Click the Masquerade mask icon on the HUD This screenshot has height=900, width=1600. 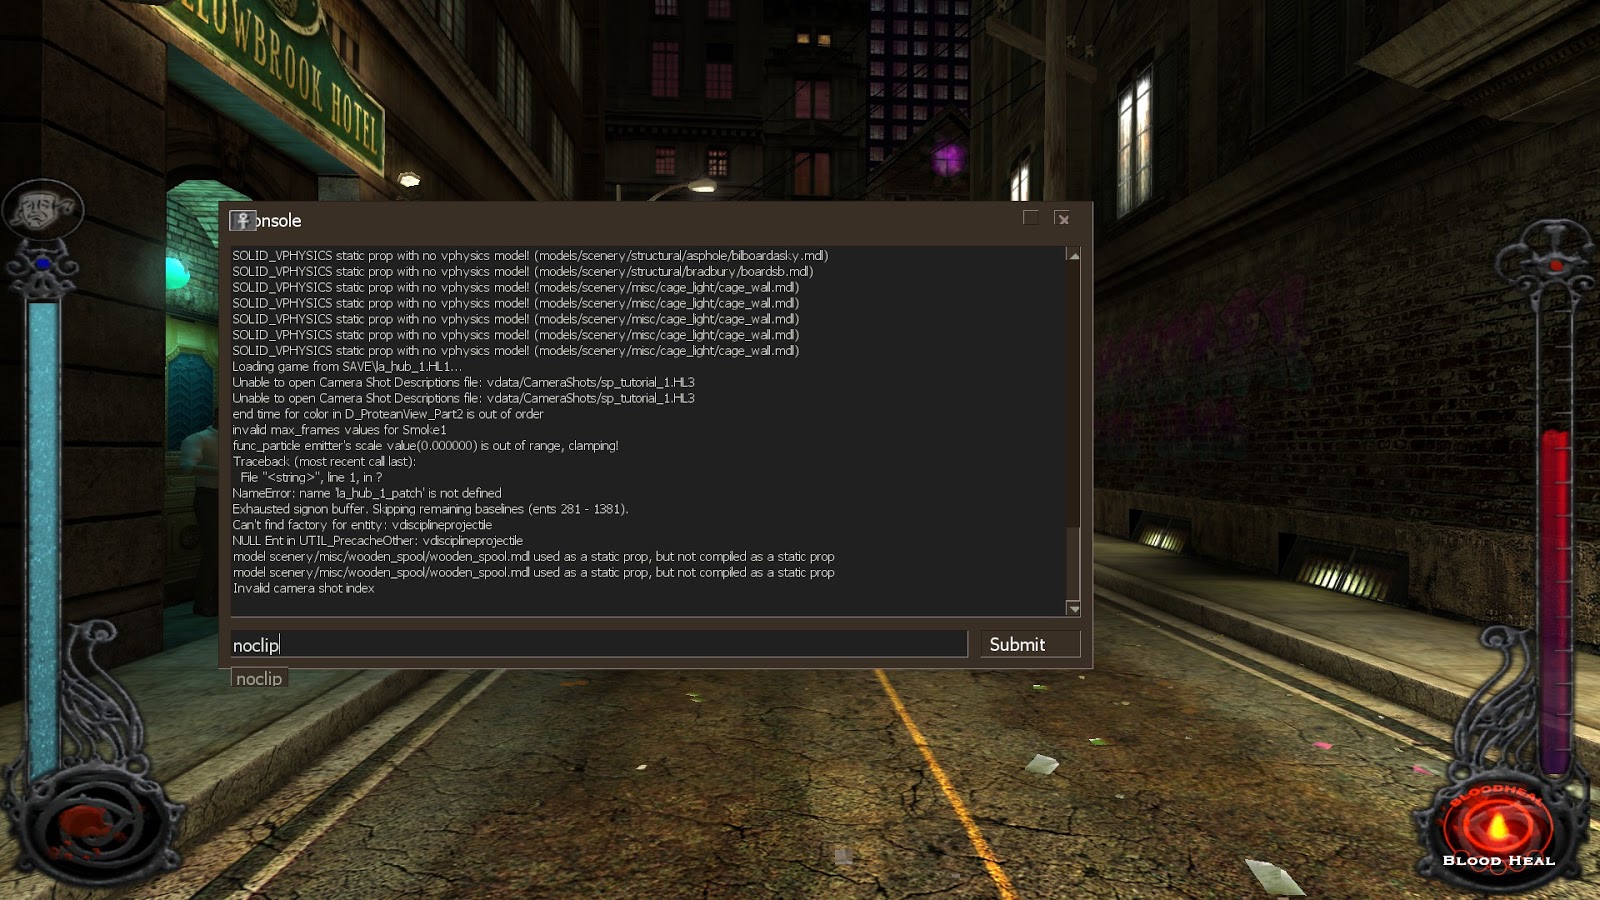click(42, 209)
